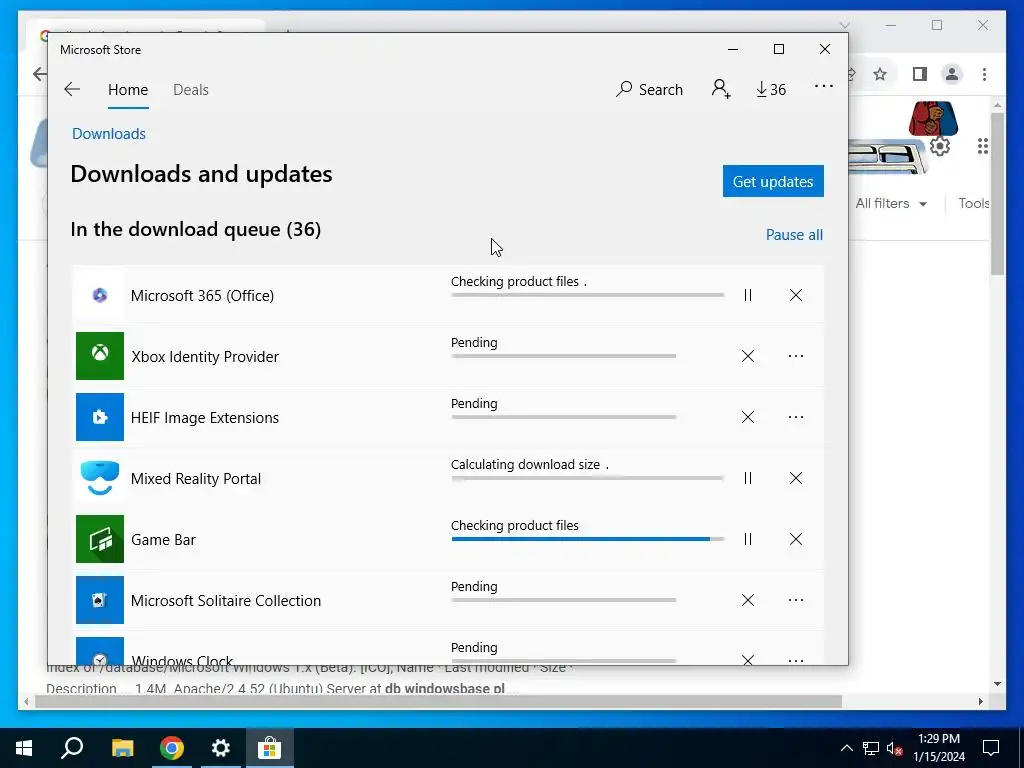This screenshot has width=1024, height=768.
Task: Open Search in Microsoft Store
Action: coord(649,89)
